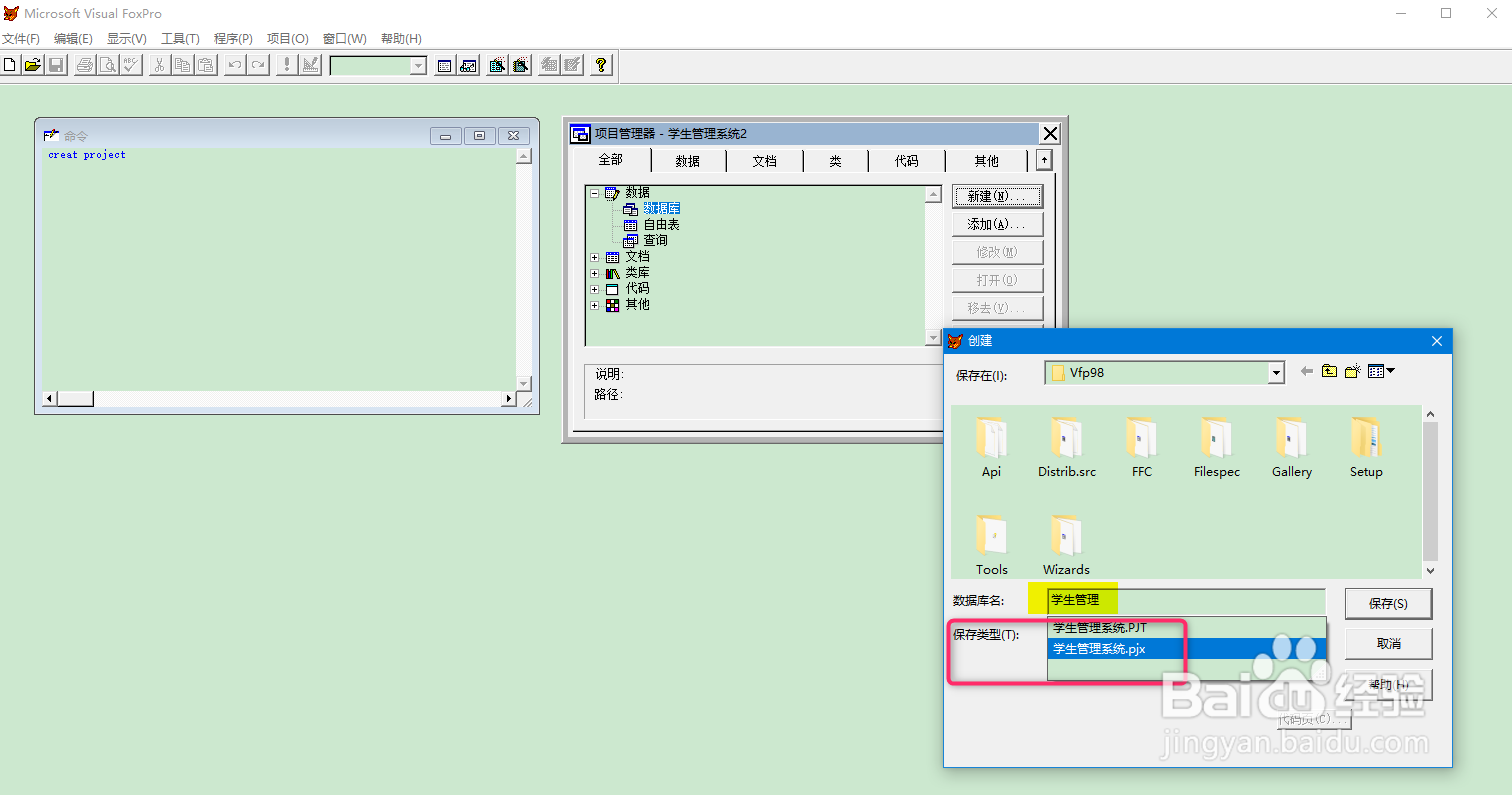Click the Print toolbar icon
Image resolution: width=1512 pixels, height=795 pixels.
coord(85,65)
